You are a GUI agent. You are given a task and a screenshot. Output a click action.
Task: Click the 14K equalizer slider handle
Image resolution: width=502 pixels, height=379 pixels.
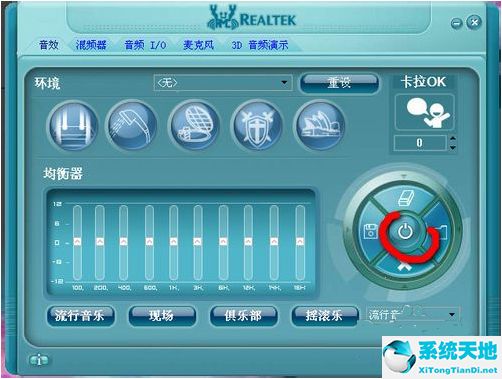(x=274, y=241)
